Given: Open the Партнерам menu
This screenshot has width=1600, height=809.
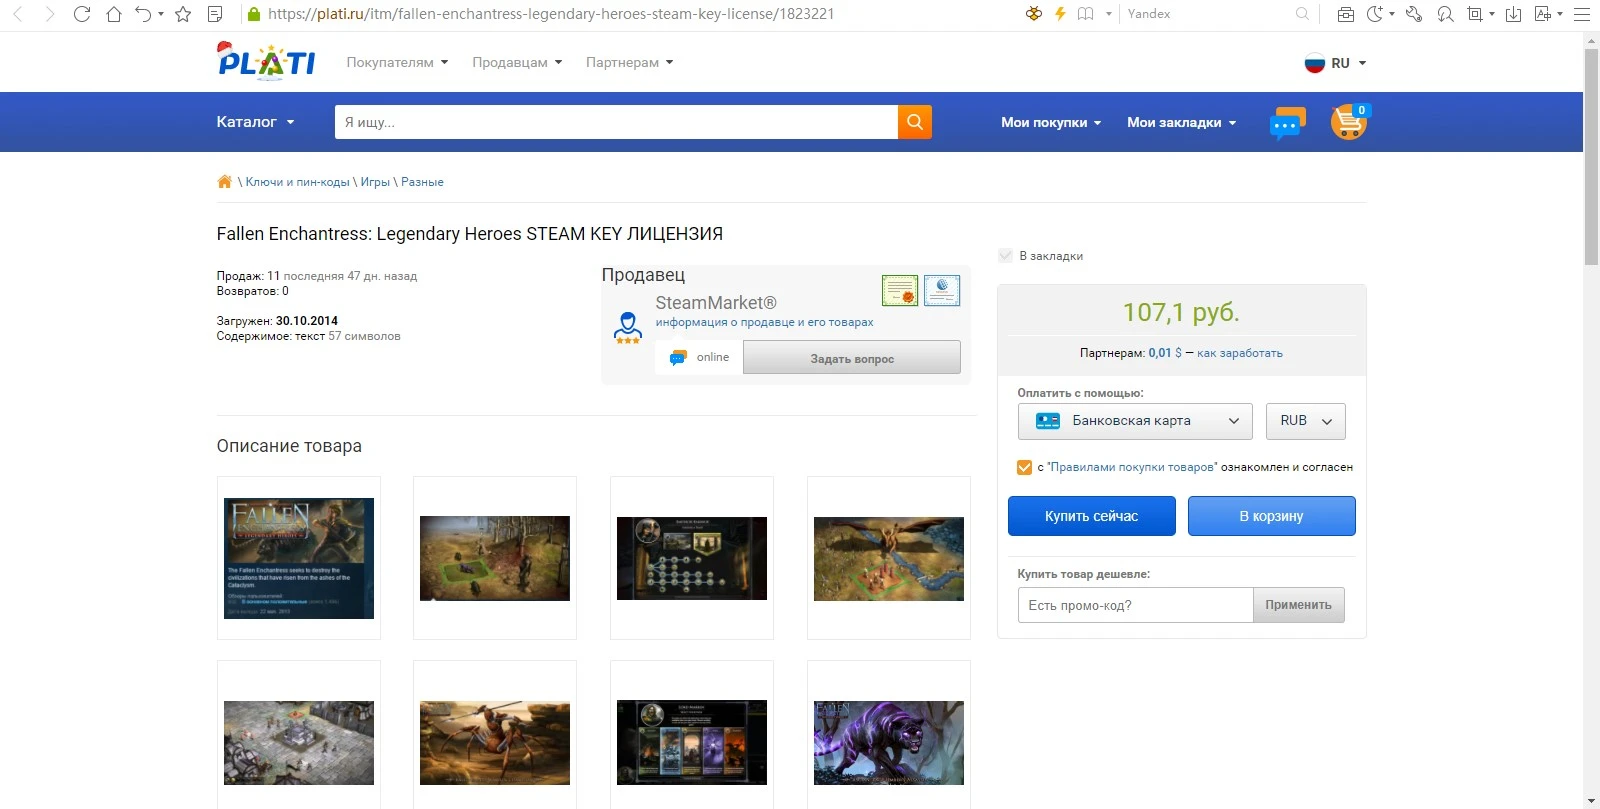Looking at the screenshot, I should click(x=630, y=62).
